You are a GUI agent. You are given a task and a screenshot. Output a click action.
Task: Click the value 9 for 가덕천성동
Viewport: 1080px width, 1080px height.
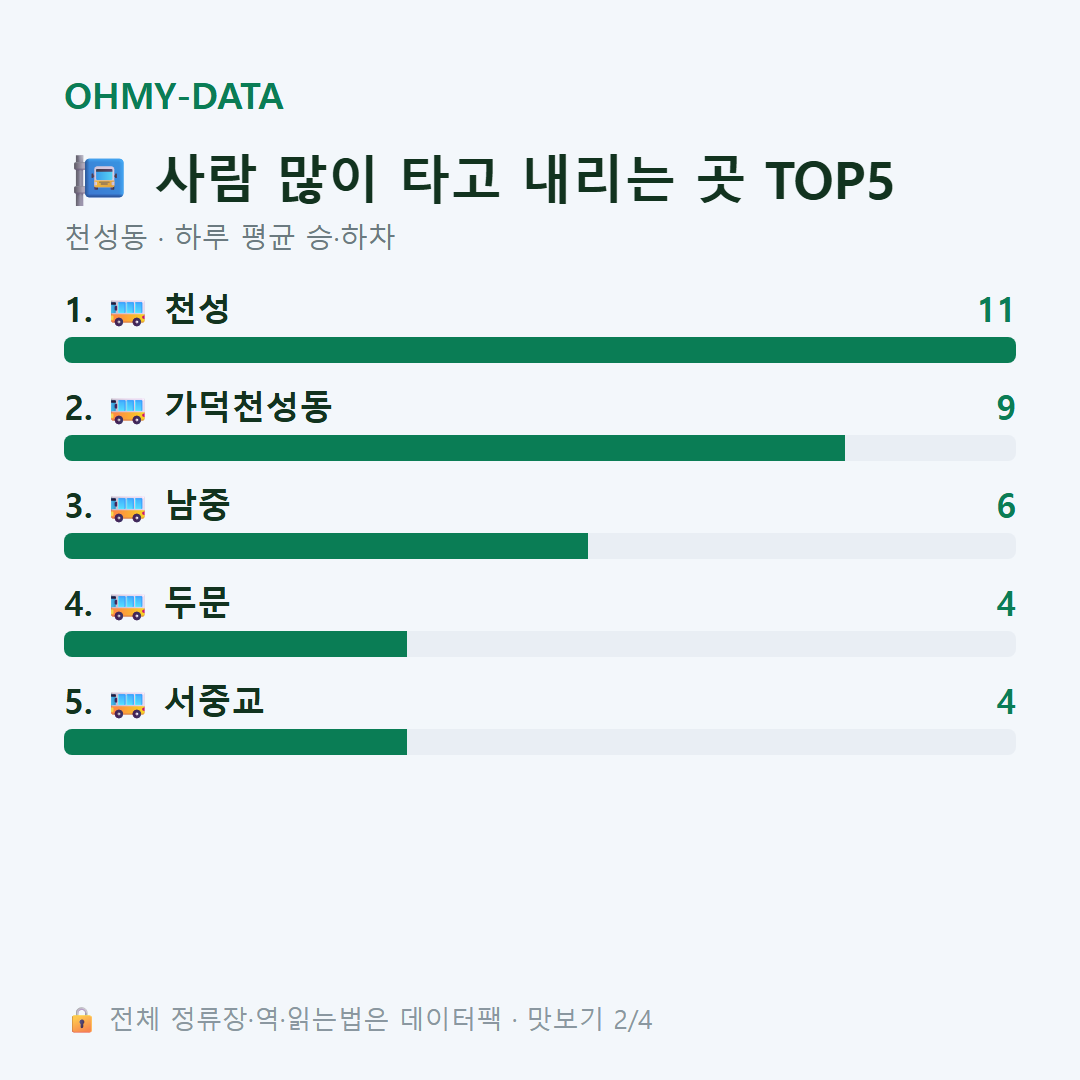(1006, 408)
